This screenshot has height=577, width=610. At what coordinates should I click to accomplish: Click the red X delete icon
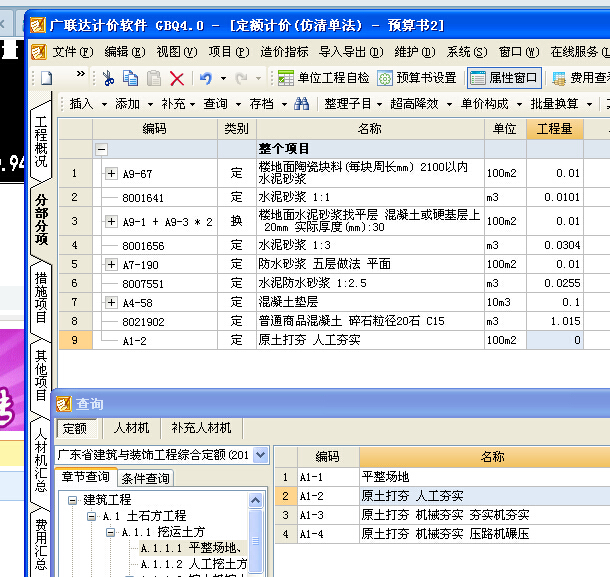177,79
